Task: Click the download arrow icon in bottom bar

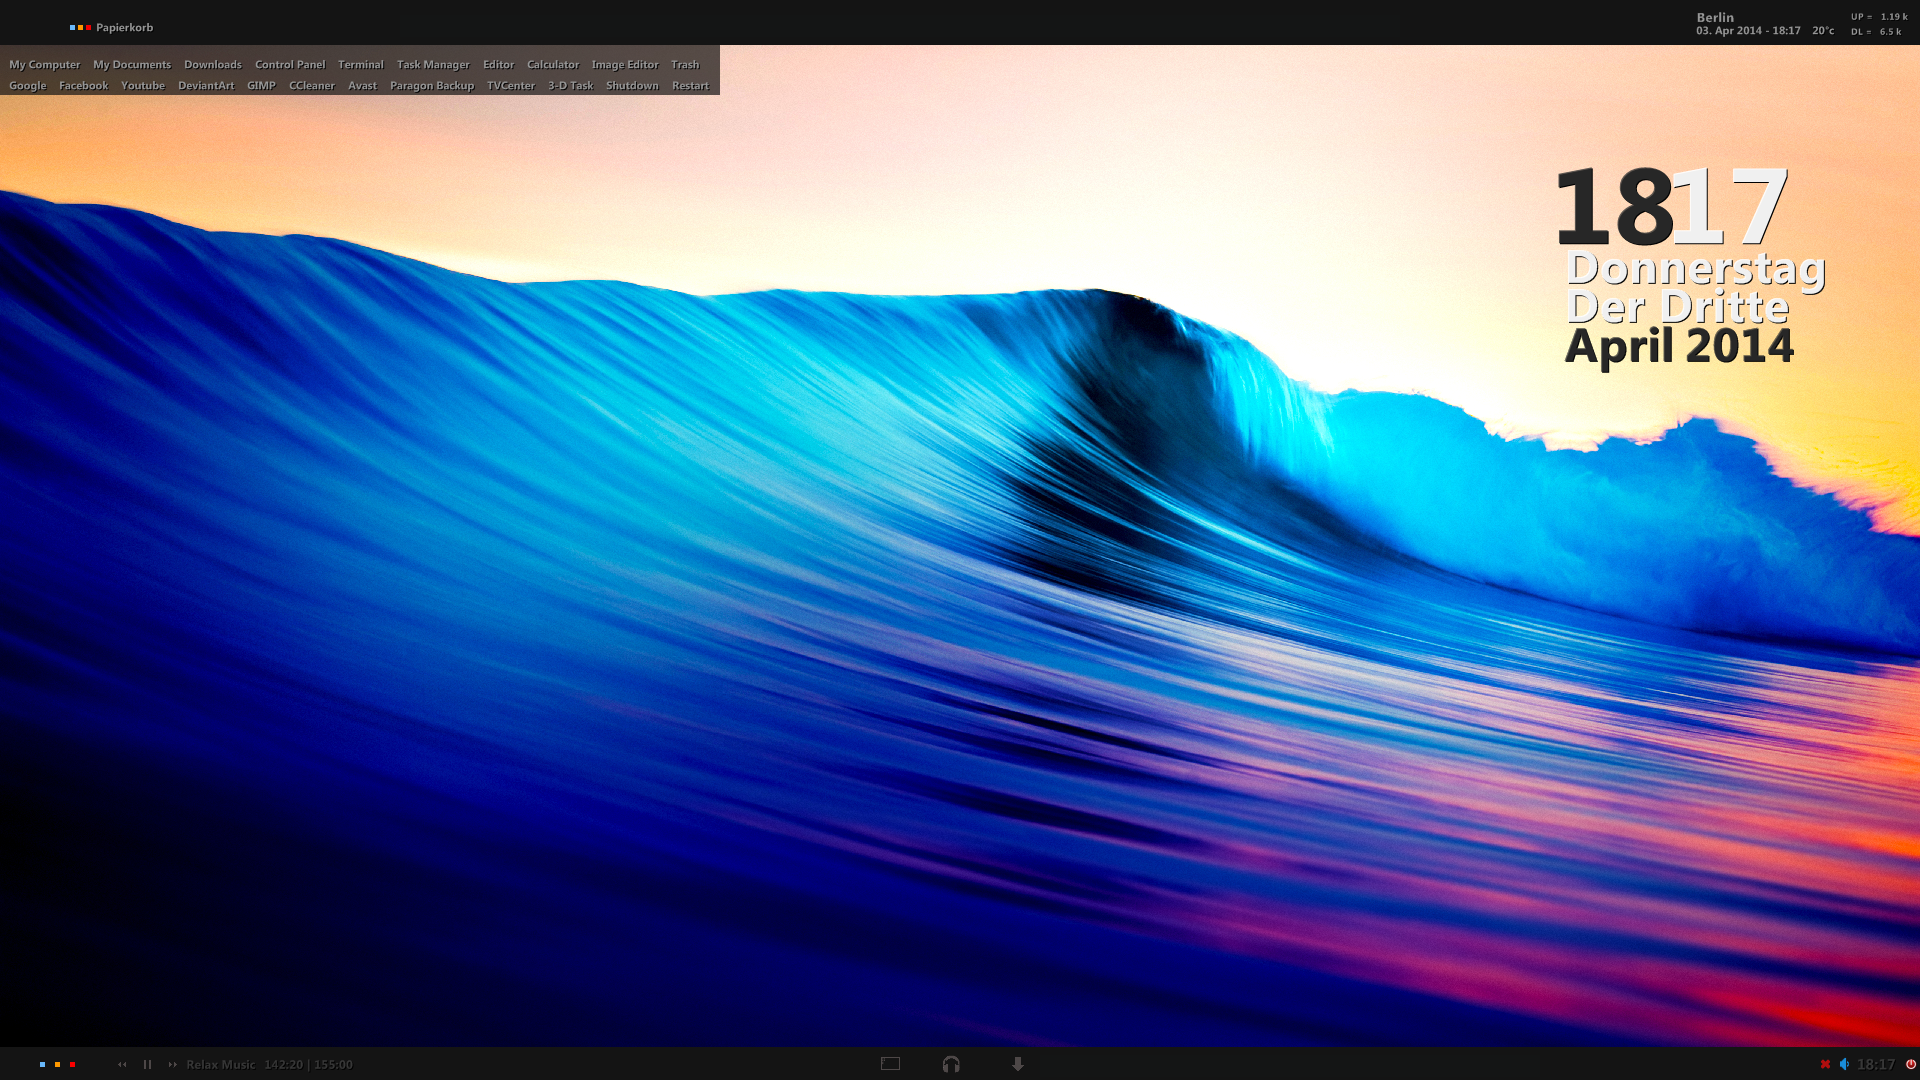Action: [x=1018, y=1064]
